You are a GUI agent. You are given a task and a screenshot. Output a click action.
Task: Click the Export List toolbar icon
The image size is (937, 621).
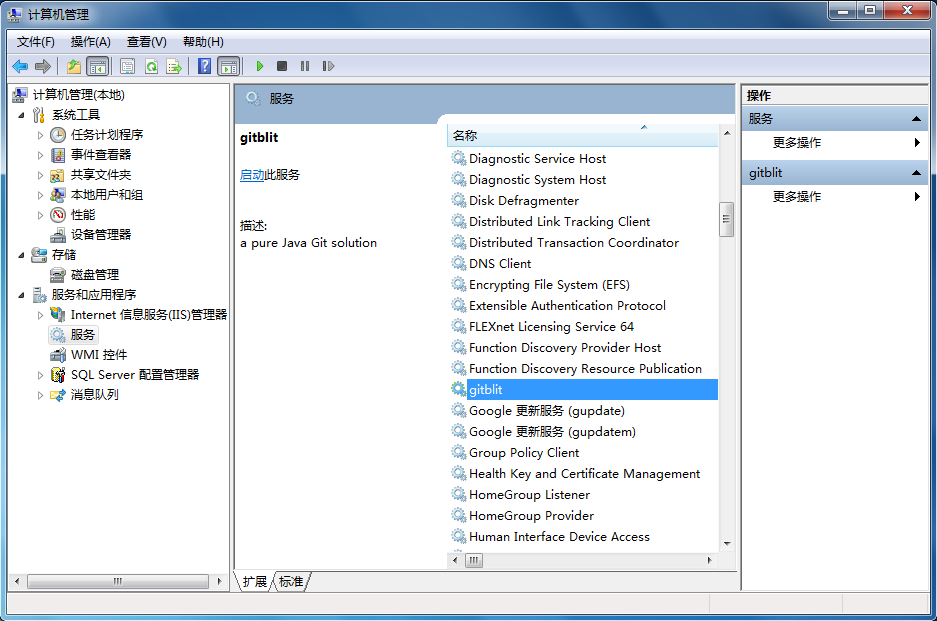point(174,66)
